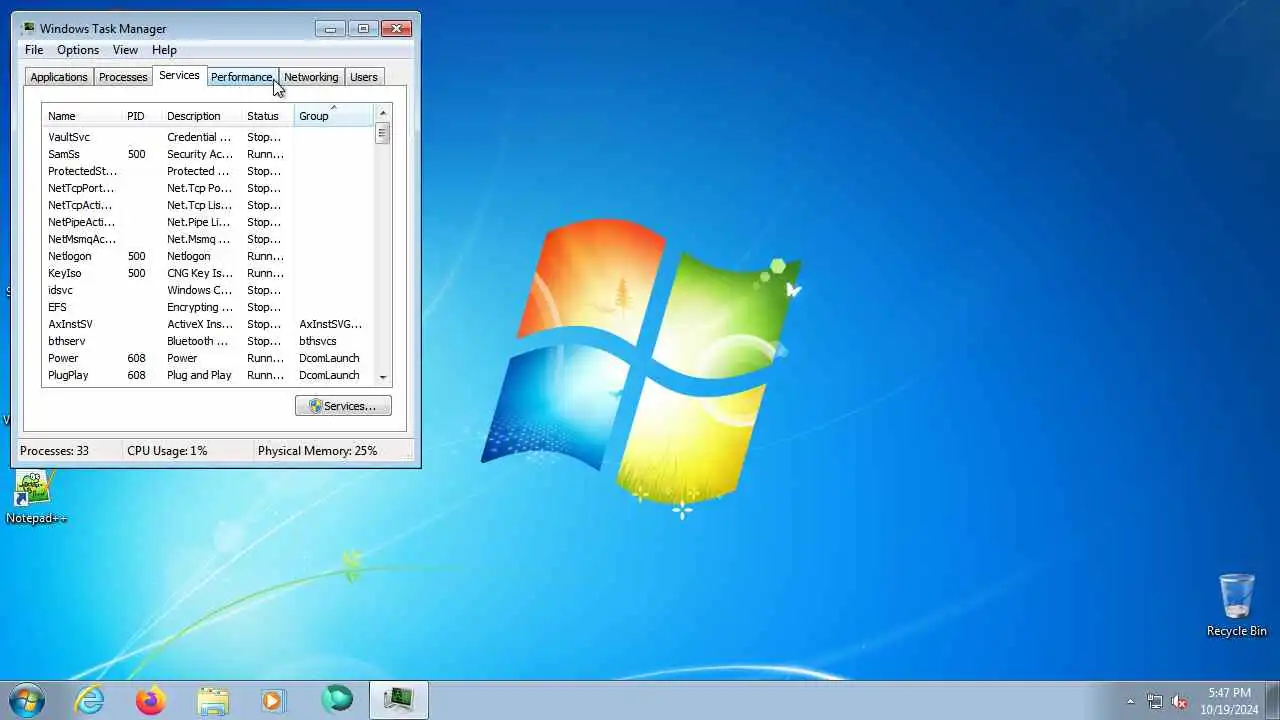
Task: Select the NetPipeActi... service row
Action: pyautogui.click(x=207, y=222)
